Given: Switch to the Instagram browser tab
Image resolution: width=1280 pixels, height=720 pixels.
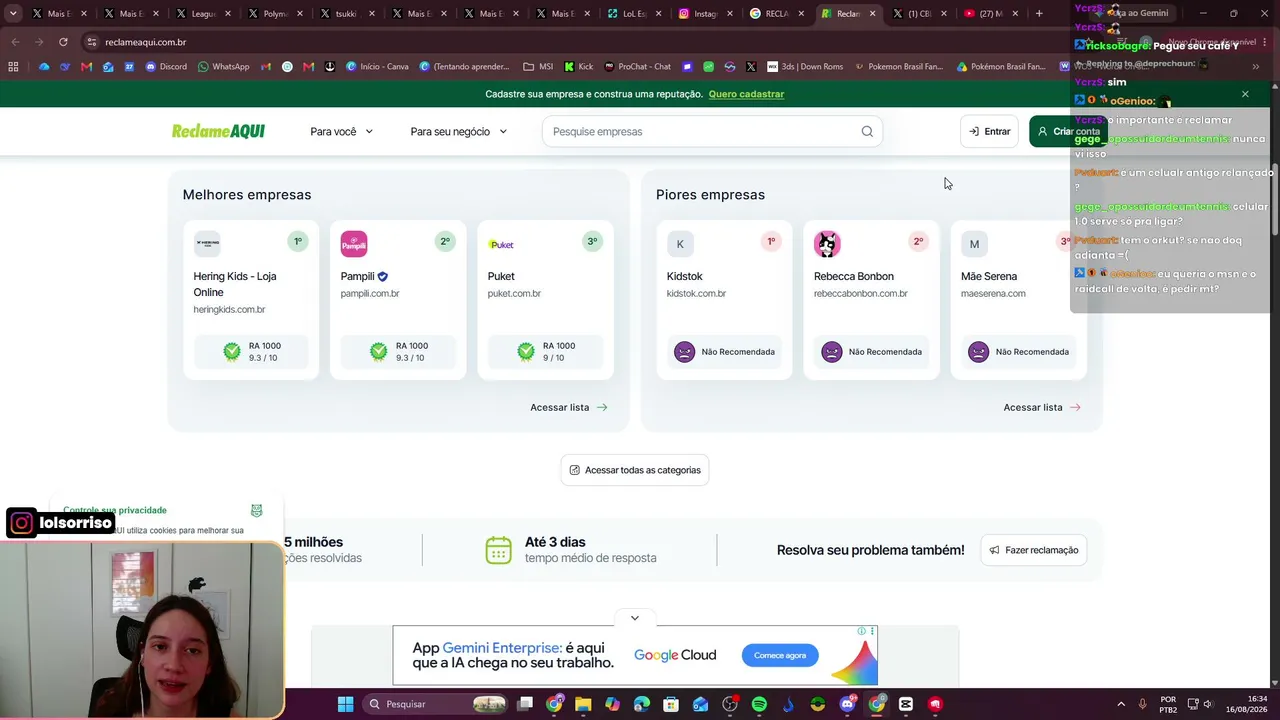Looking at the screenshot, I should click(707, 14).
